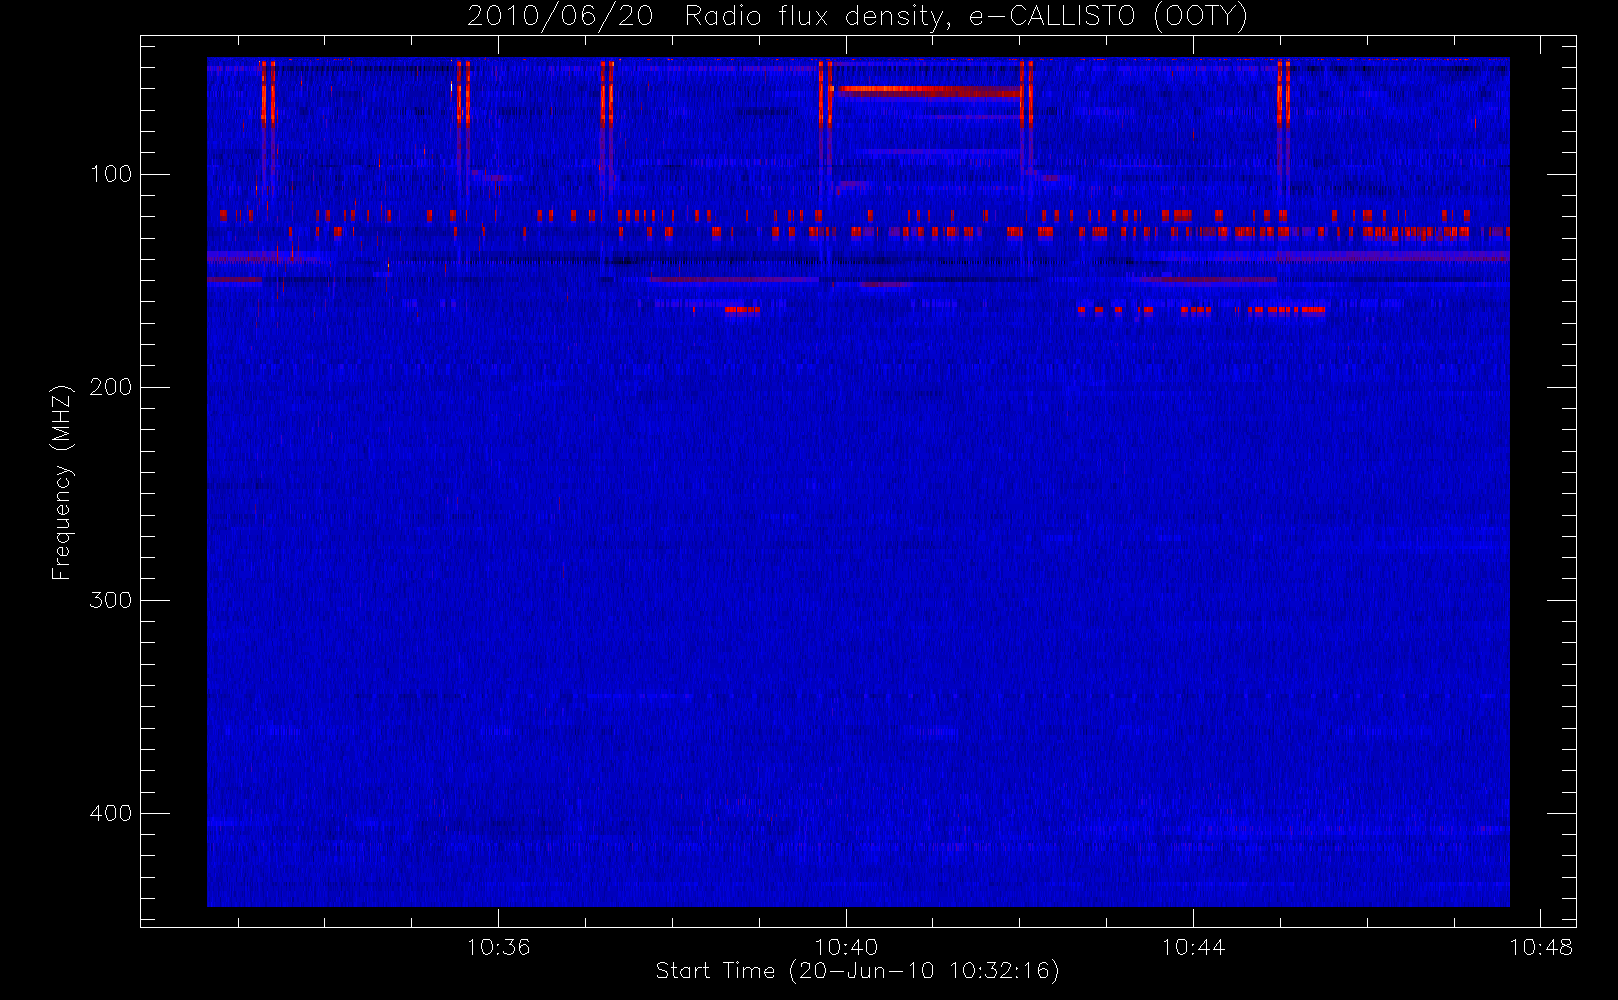1618x1000 pixels.
Task: Click the 10:40 time axis label
Action: click(846, 947)
